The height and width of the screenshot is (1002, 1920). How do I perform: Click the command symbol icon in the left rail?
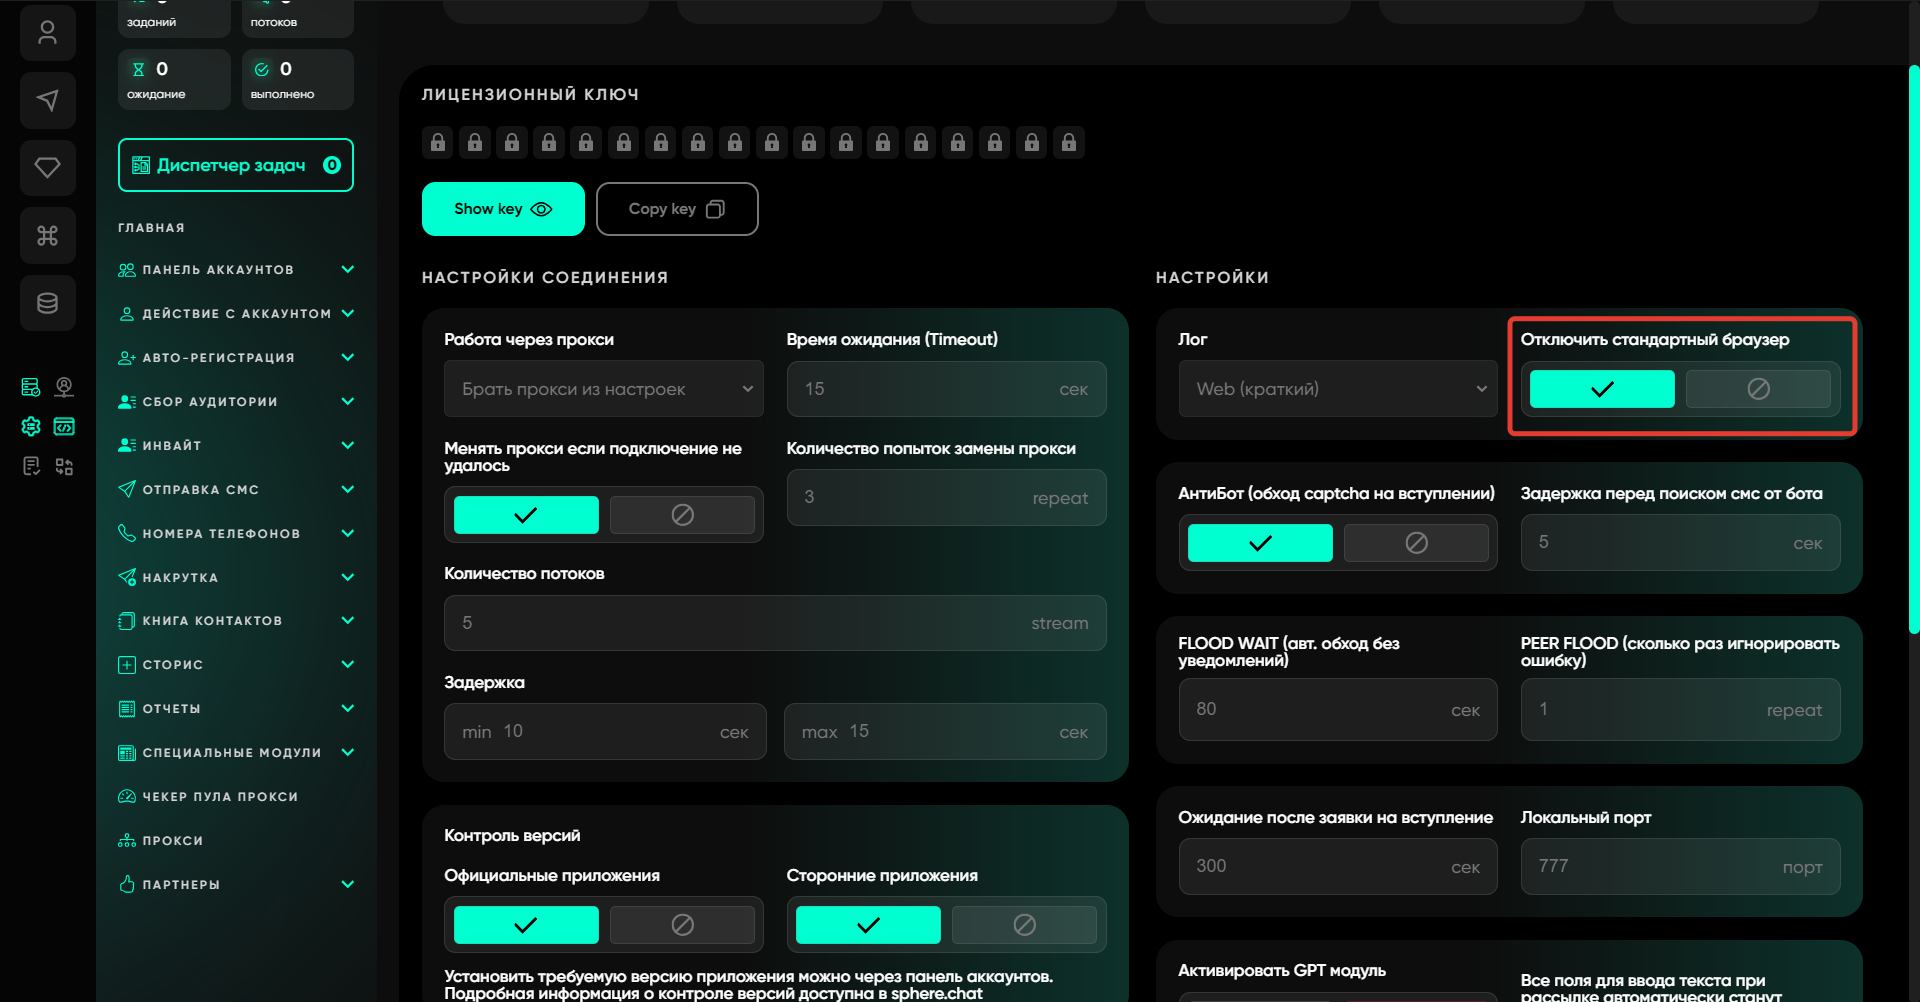47,235
